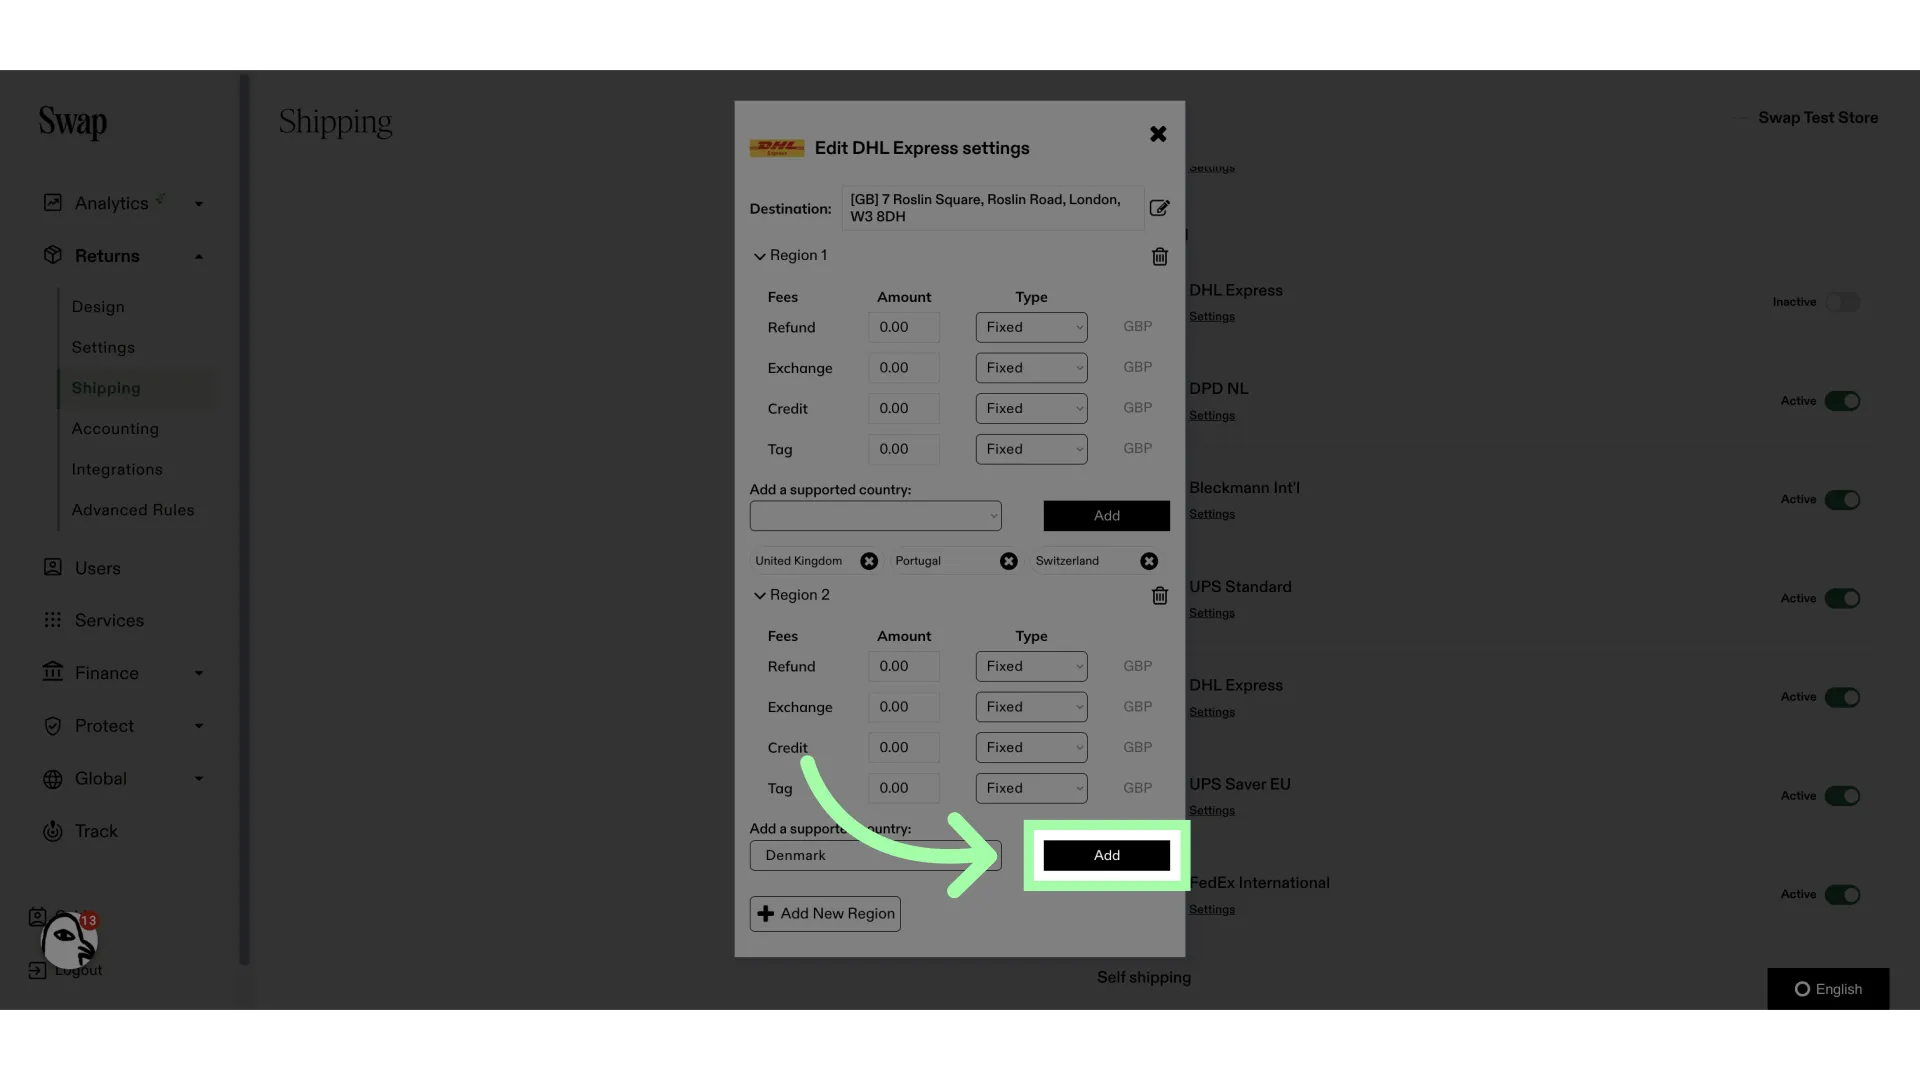Open Services via its grid icon
The image size is (1920, 1080).
pos(53,620)
